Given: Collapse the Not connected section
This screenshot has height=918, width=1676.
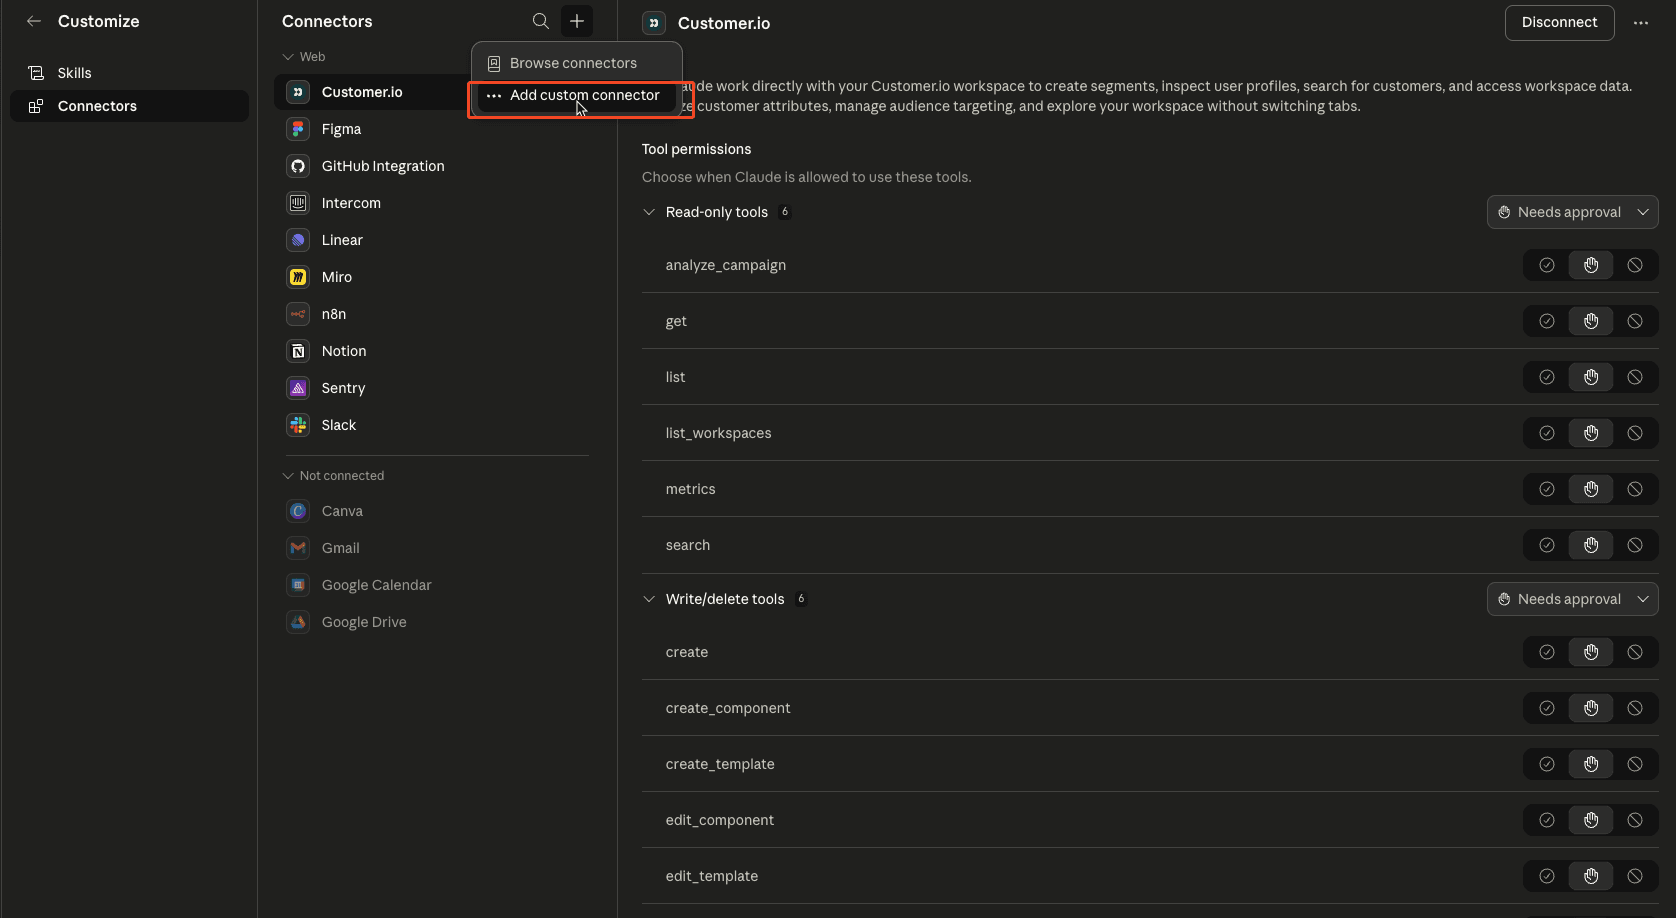Looking at the screenshot, I should click(x=288, y=475).
